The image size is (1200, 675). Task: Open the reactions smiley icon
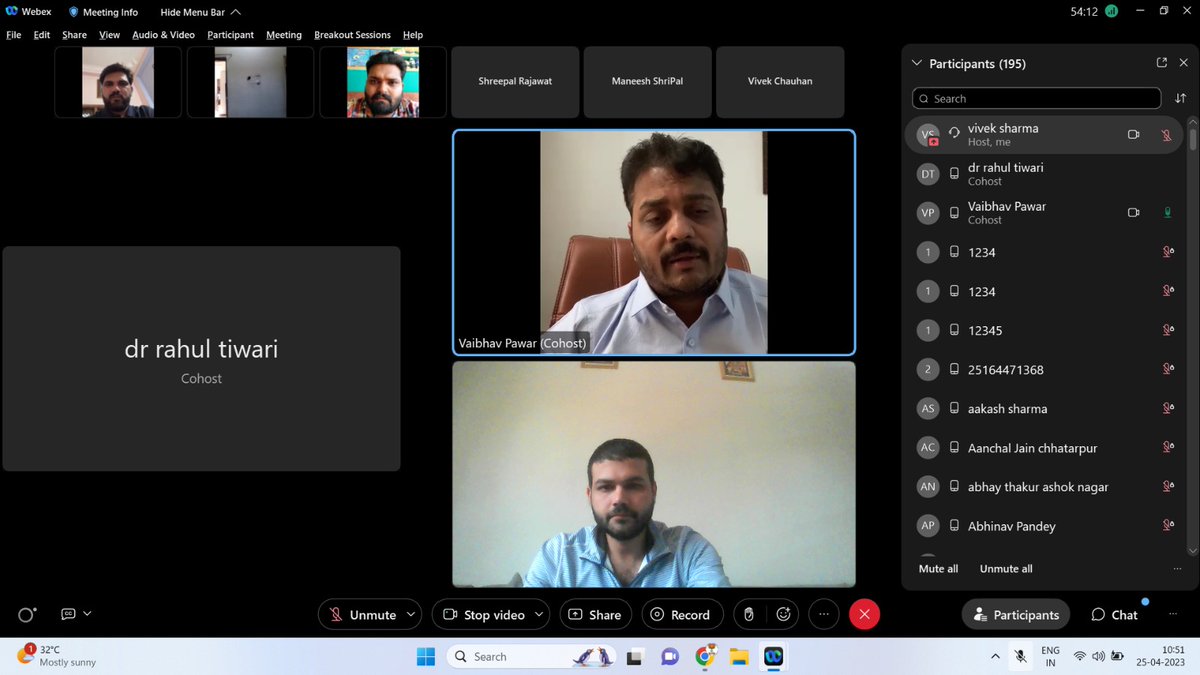(784, 615)
